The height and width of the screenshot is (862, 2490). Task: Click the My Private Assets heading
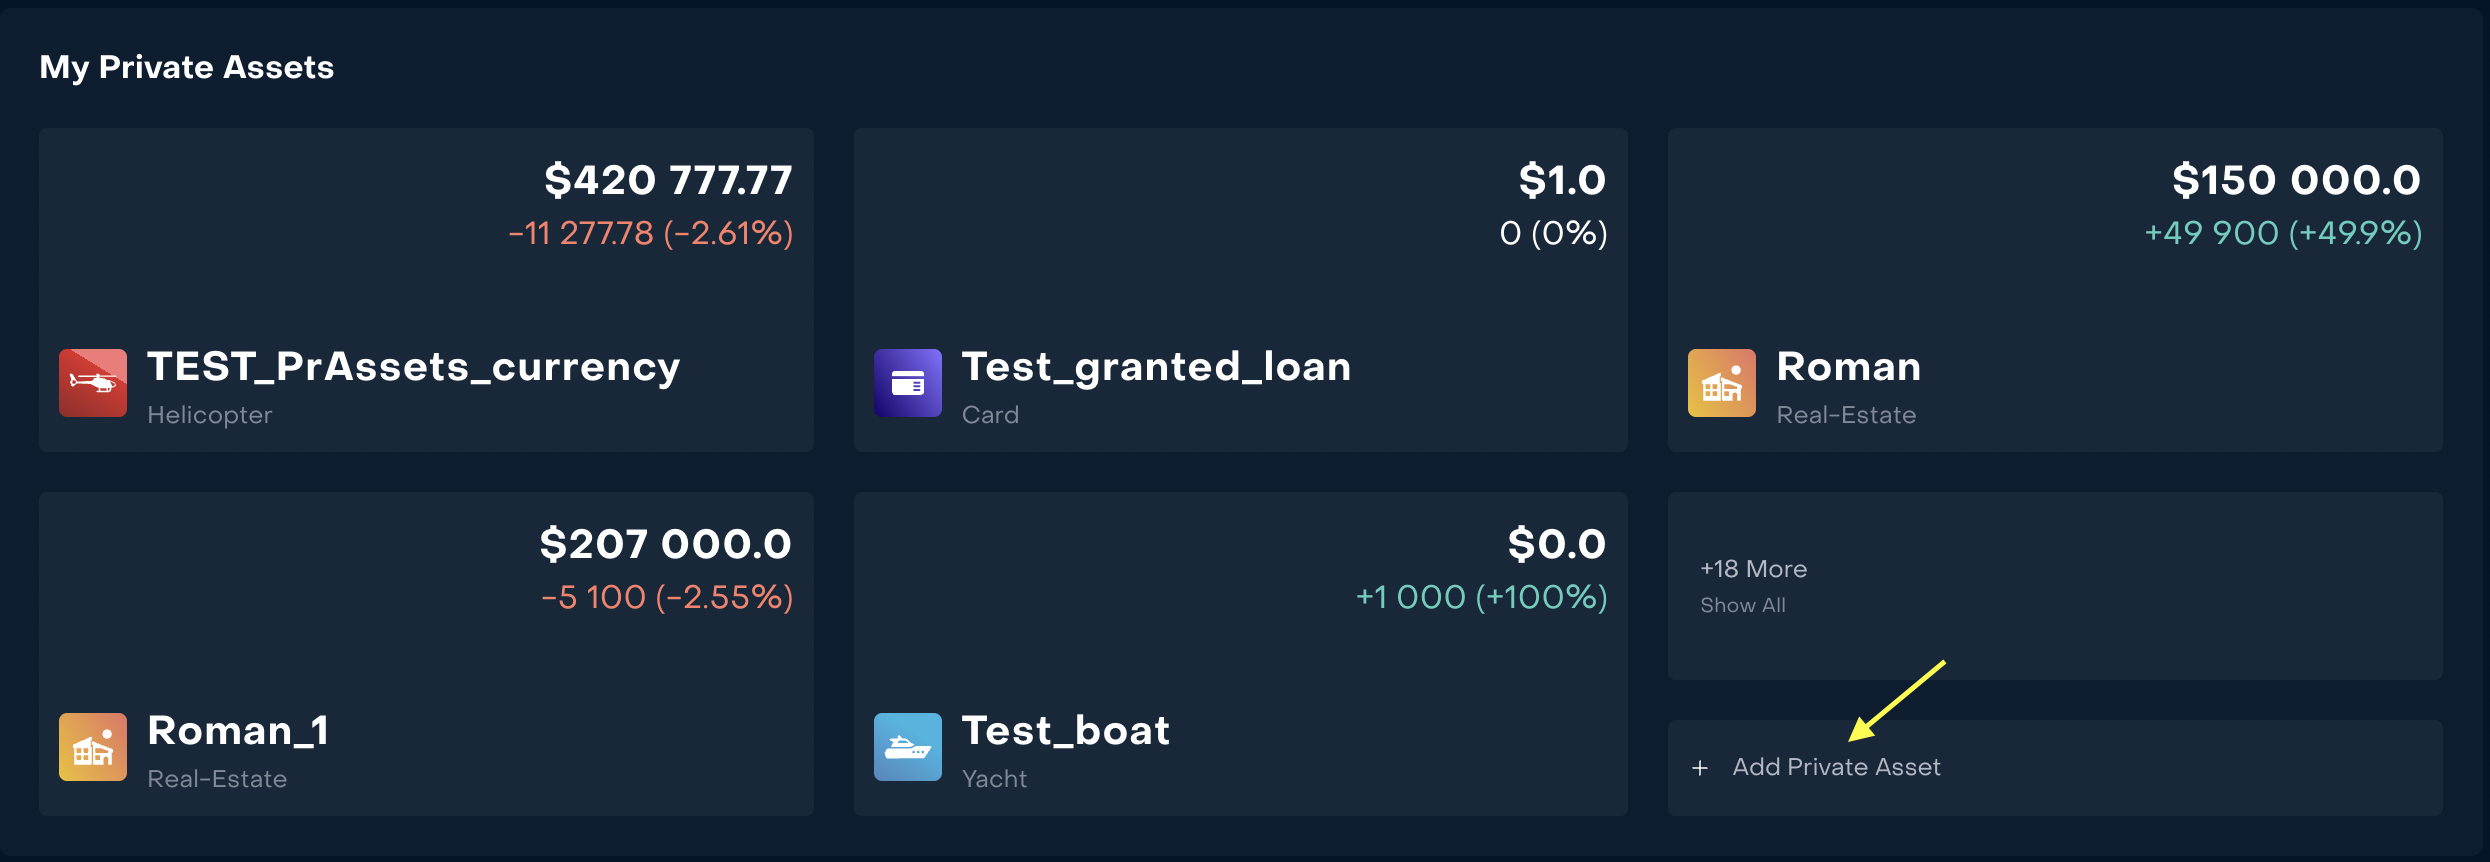pos(187,67)
